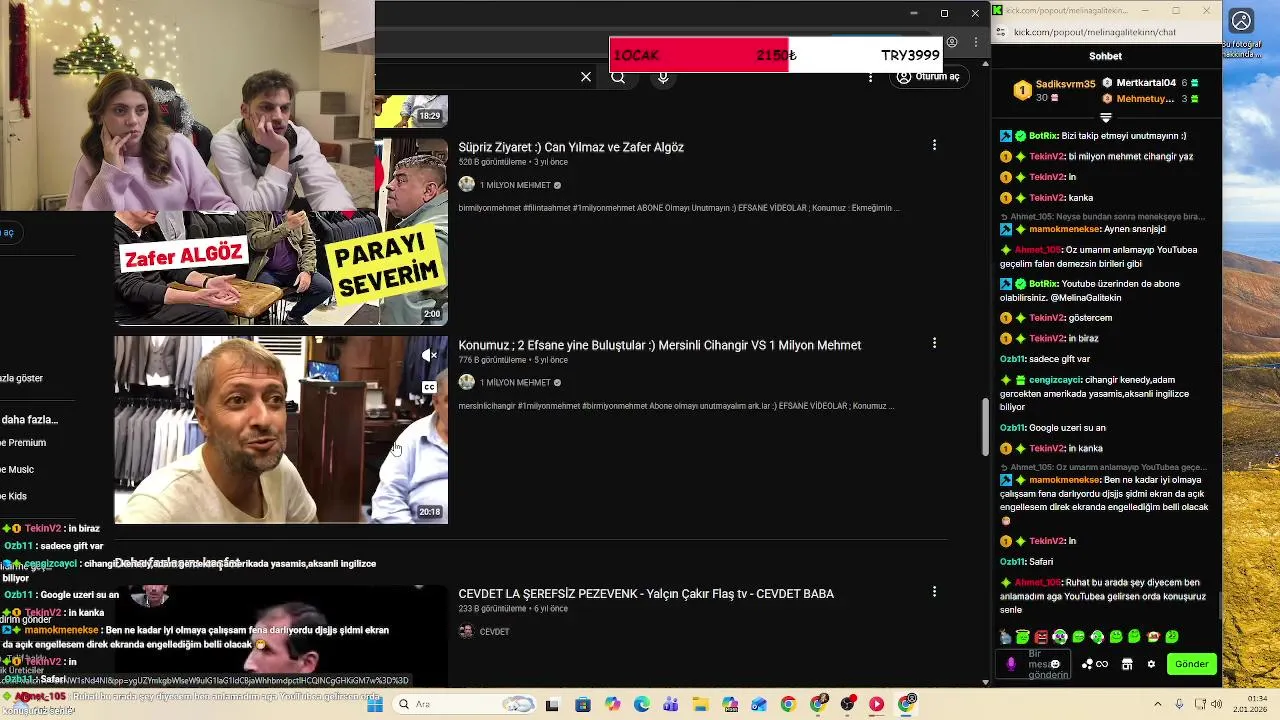This screenshot has width=1280, height=720.
Task: Open thumbnail of the 20:18 Mersinli Cihangir video
Action: [x=281, y=430]
